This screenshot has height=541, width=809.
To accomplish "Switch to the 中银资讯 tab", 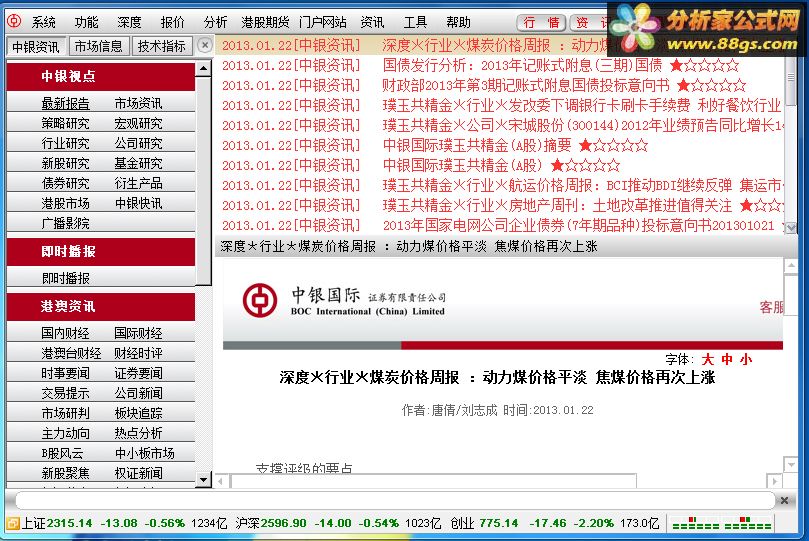I will coord(36,47).
